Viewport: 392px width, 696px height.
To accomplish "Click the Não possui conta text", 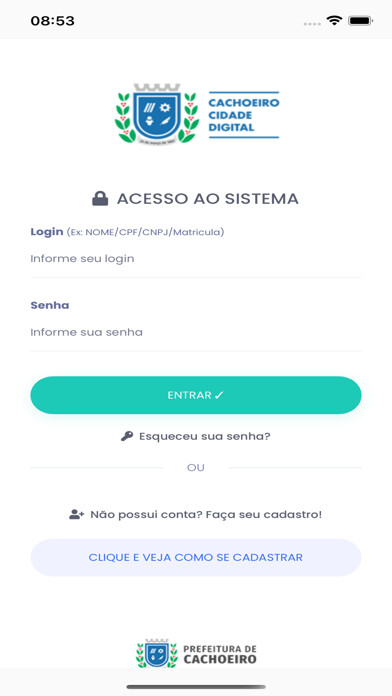I will [x=206, y=515].
